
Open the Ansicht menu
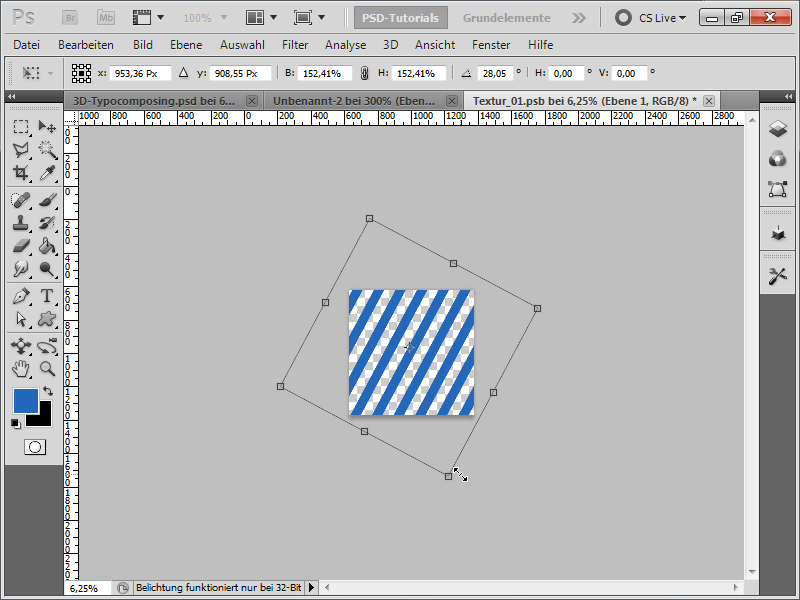435,45
